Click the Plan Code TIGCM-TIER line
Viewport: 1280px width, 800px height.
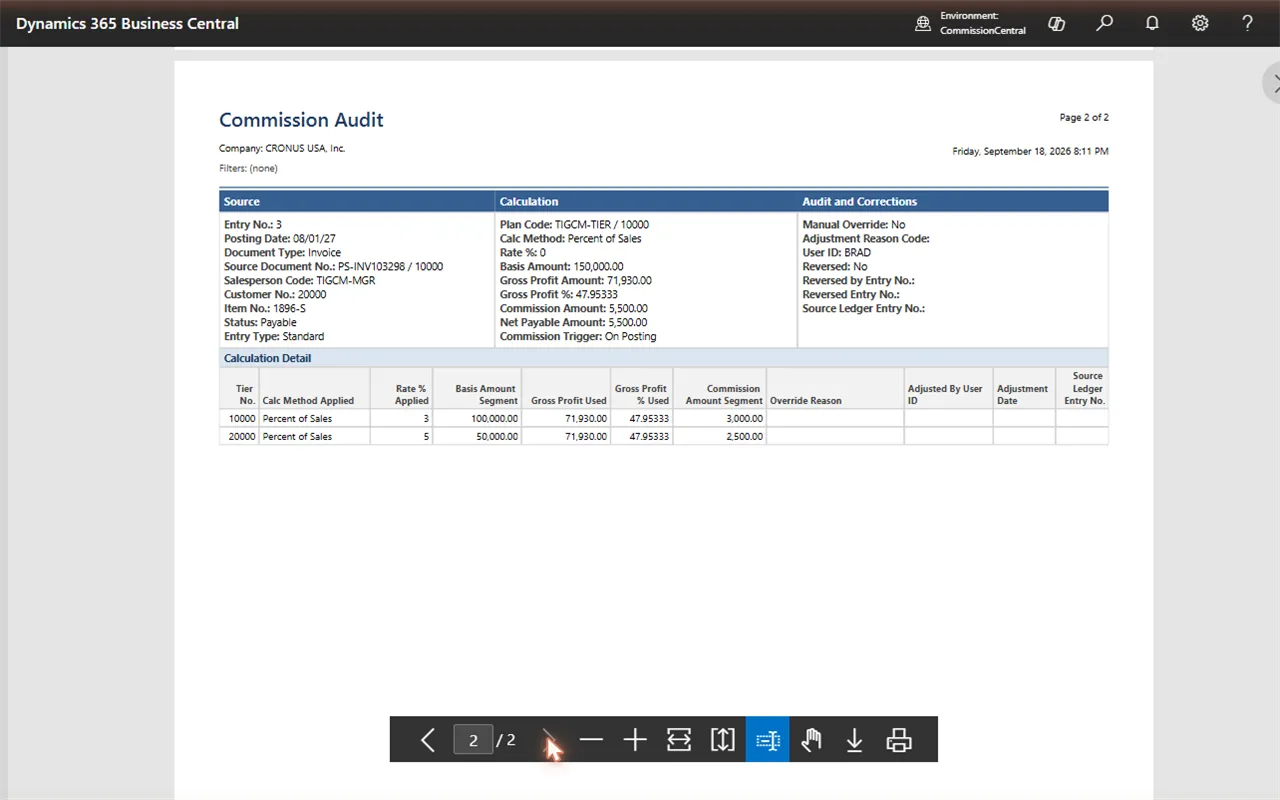574,225
